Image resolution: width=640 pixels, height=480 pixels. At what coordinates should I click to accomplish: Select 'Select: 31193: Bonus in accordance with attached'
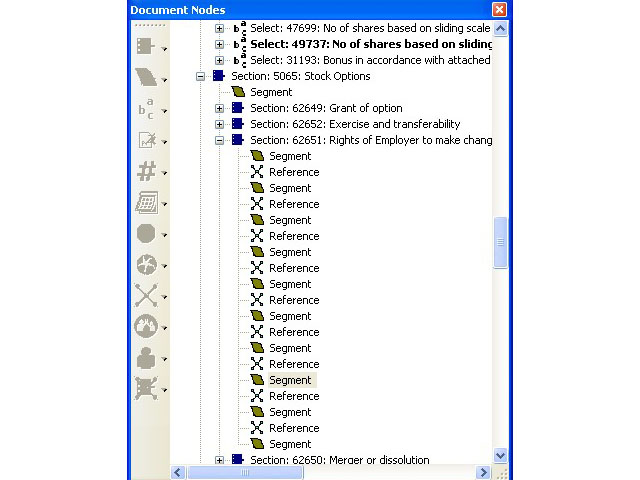tap(370, 60)
